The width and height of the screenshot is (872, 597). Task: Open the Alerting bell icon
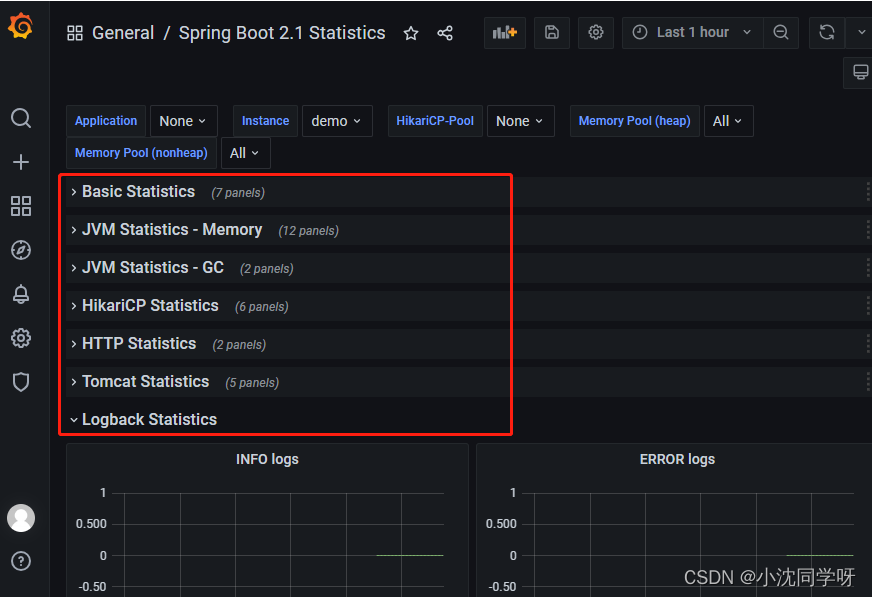(x=21, y=294)
